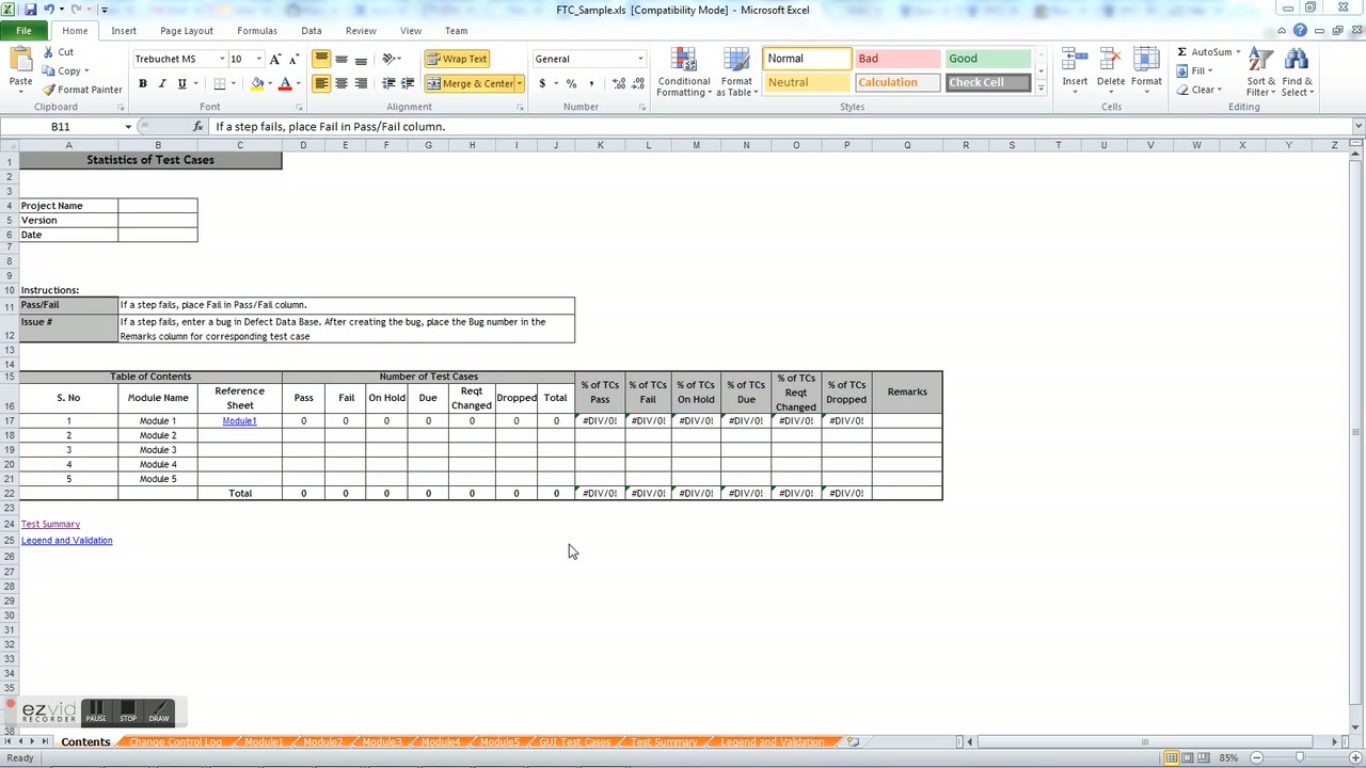The image size is (1366, 768).
Task: Open Sort & Filter options
Action: click(1260, 72)
